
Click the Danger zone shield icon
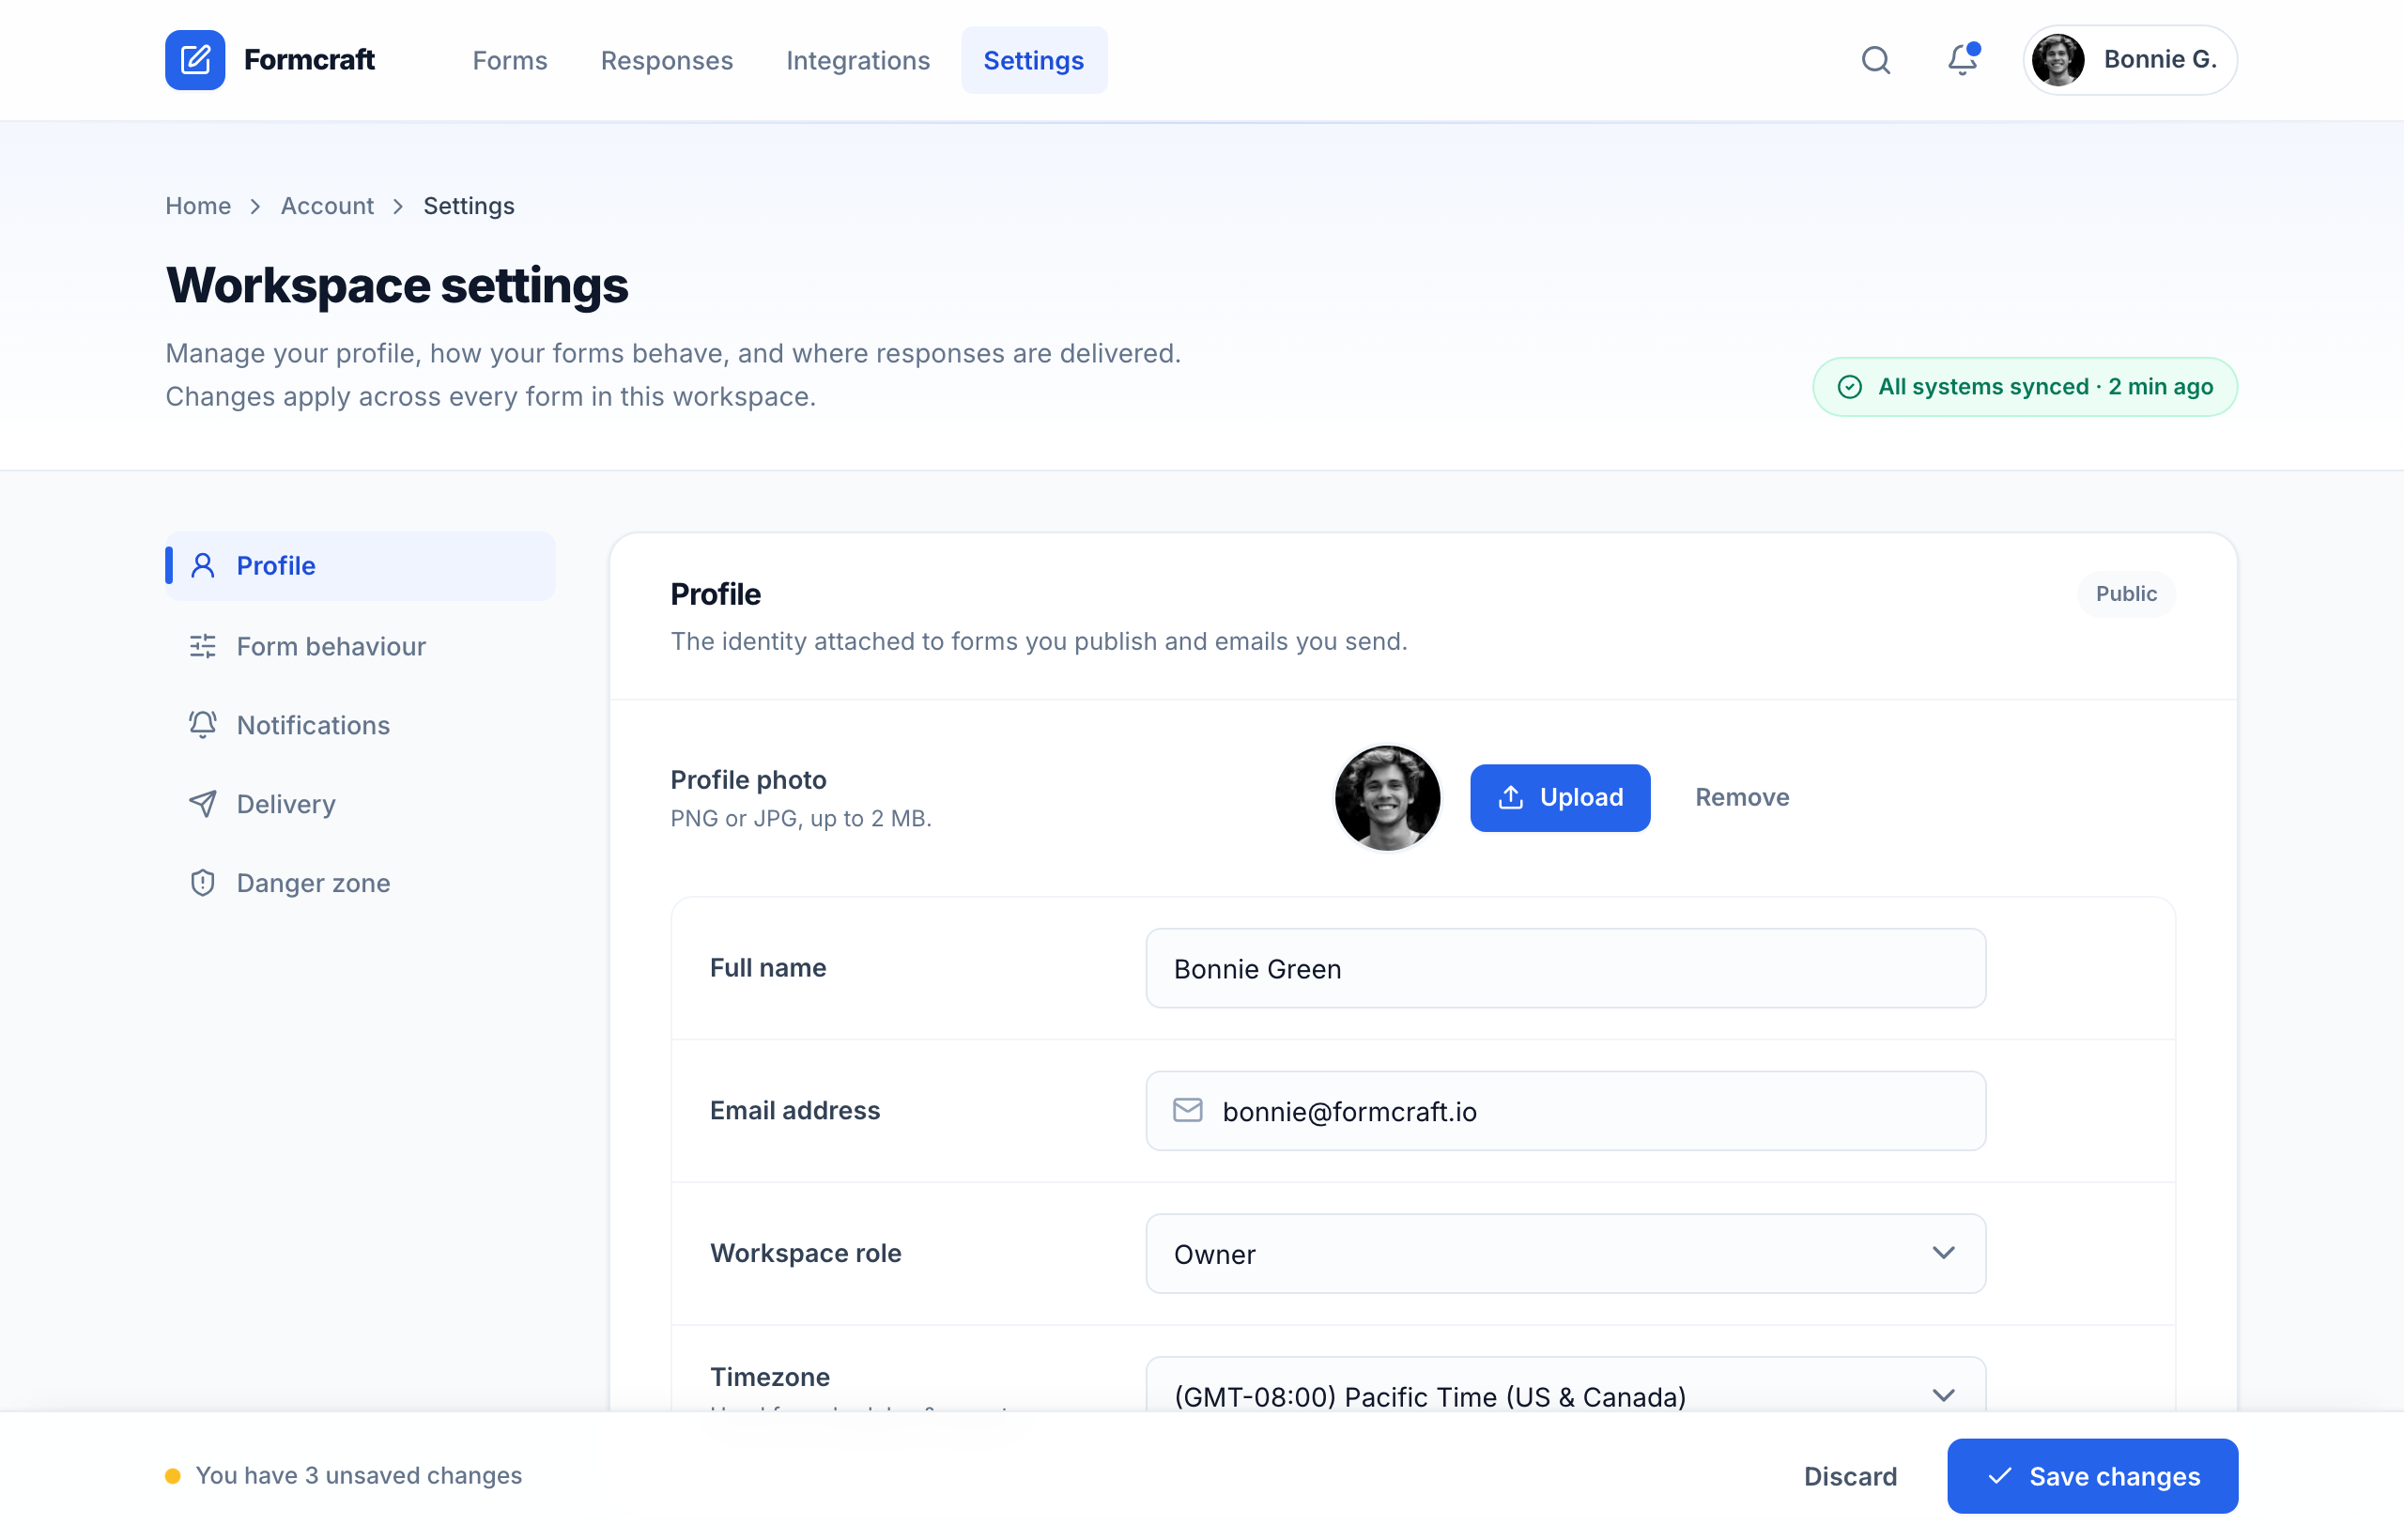coord(203,883)
